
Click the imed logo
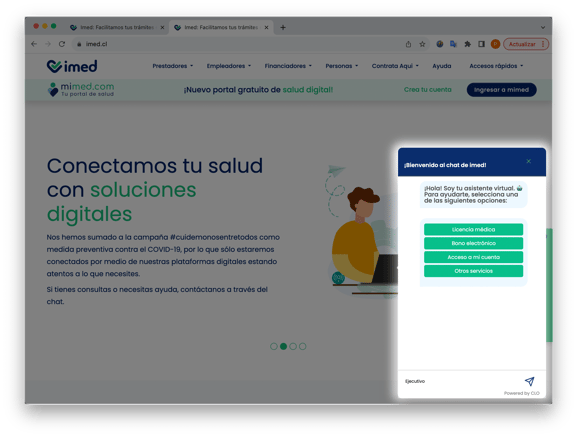[x=72, y=66]
